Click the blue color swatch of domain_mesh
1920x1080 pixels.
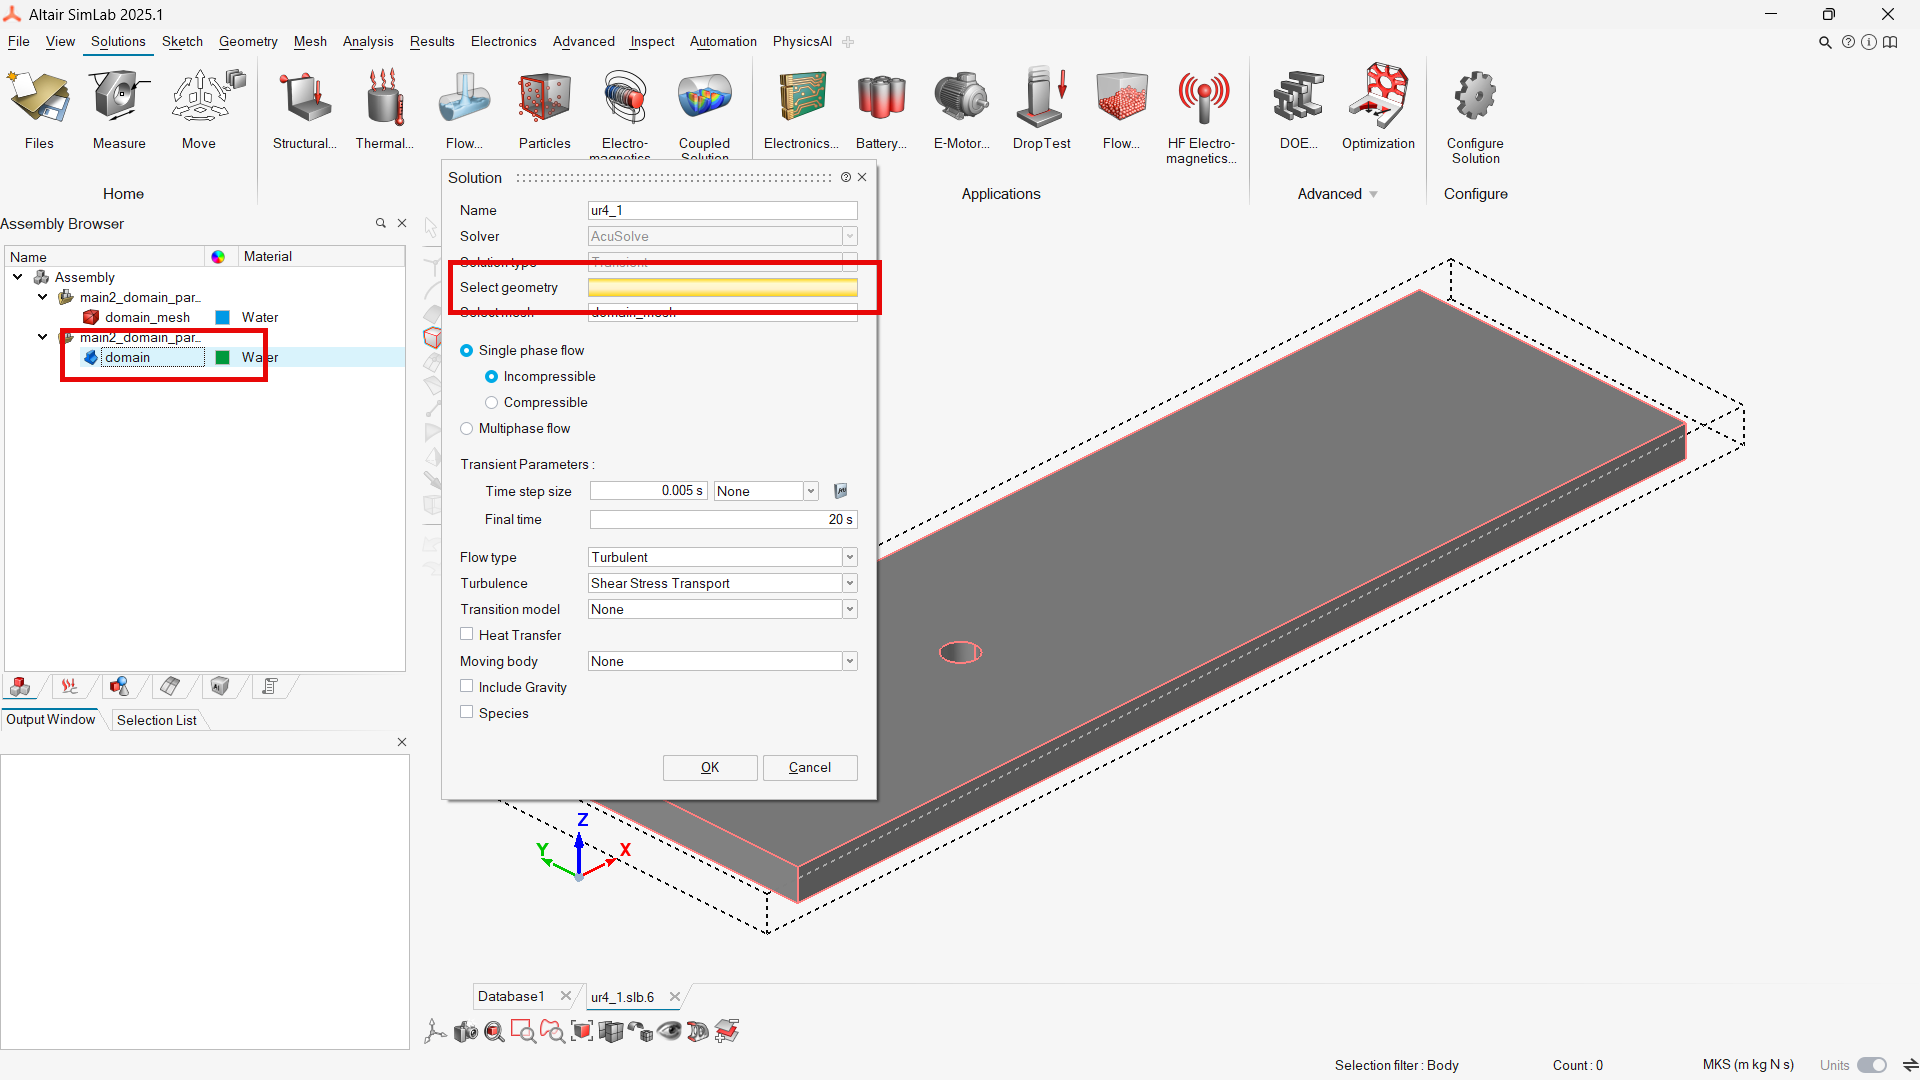(x=222, y=317)
